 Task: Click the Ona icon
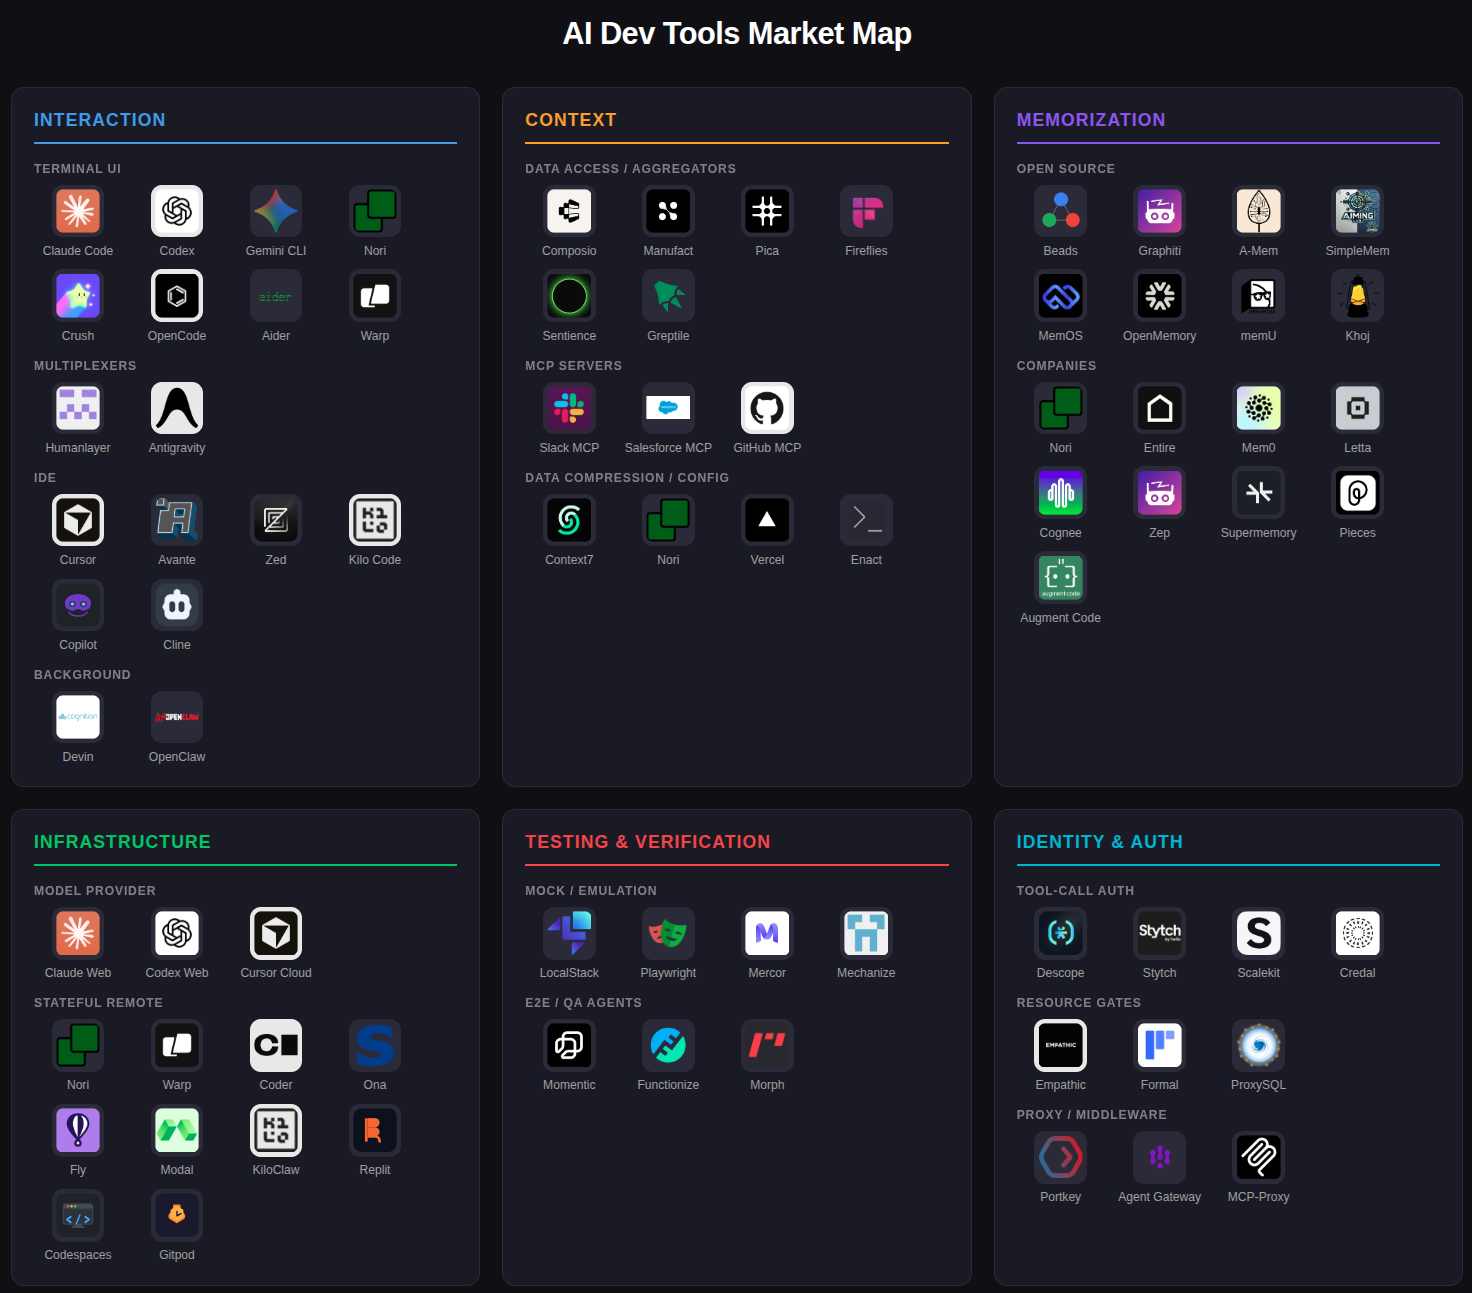(375, 1045)
